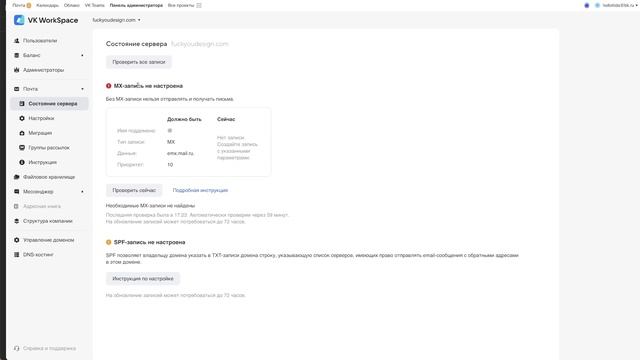The width and height of the screenshot is (640, 360).
Task: Open Файловое хранилище in sidebar
Action: 49,177
